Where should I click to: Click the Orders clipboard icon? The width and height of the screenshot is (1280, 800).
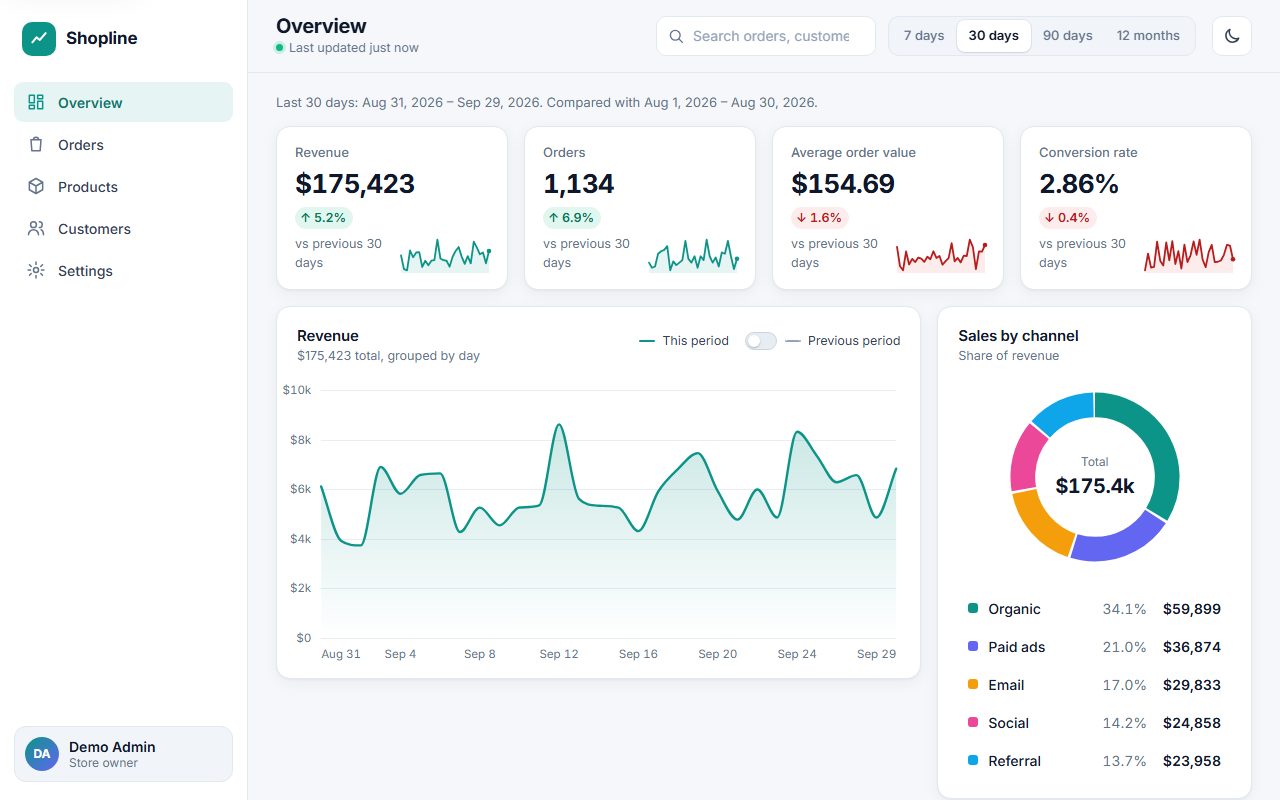click(36, 144)
